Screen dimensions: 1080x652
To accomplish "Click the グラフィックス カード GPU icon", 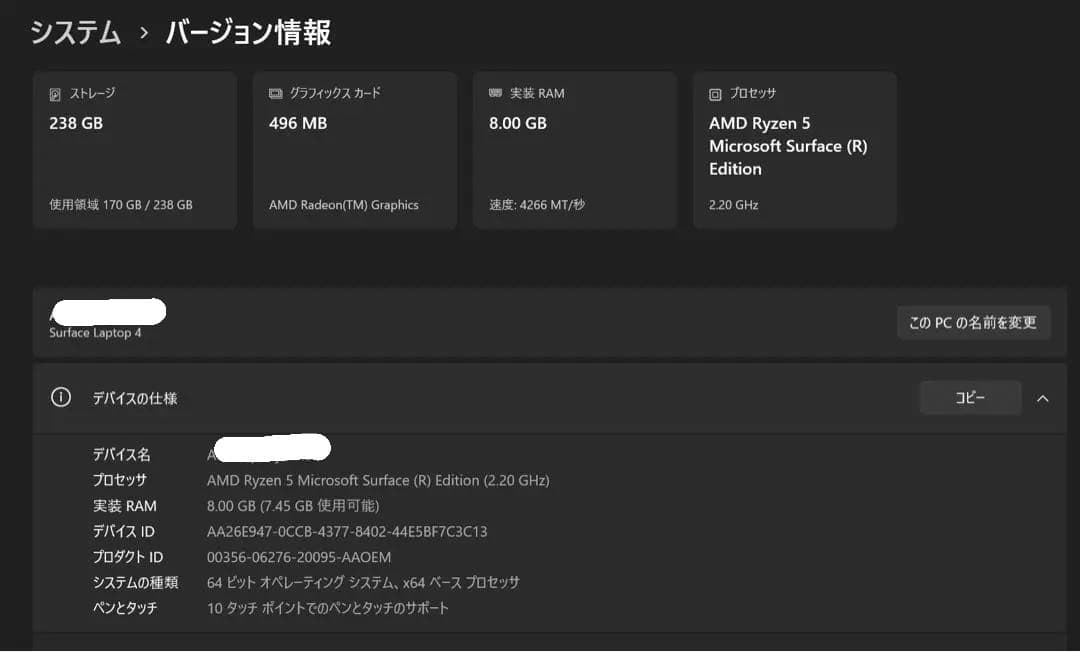I will coord(273,93).
